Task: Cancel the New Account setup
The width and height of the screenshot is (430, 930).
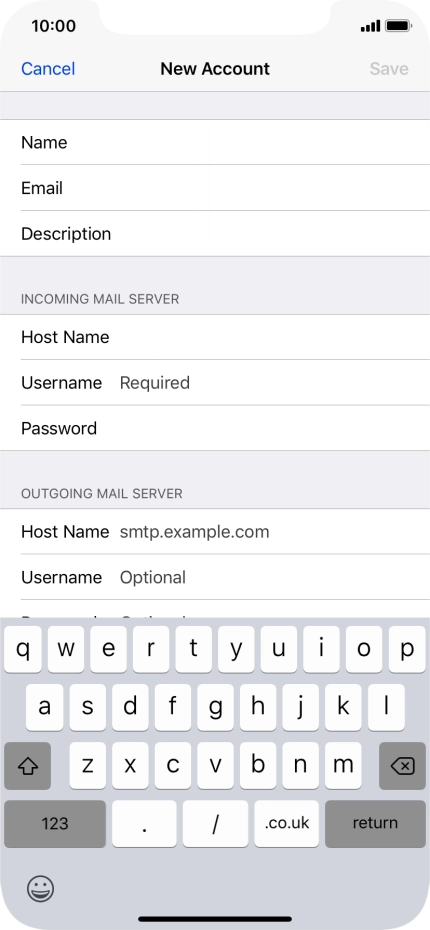Action: tap(48, 69)
